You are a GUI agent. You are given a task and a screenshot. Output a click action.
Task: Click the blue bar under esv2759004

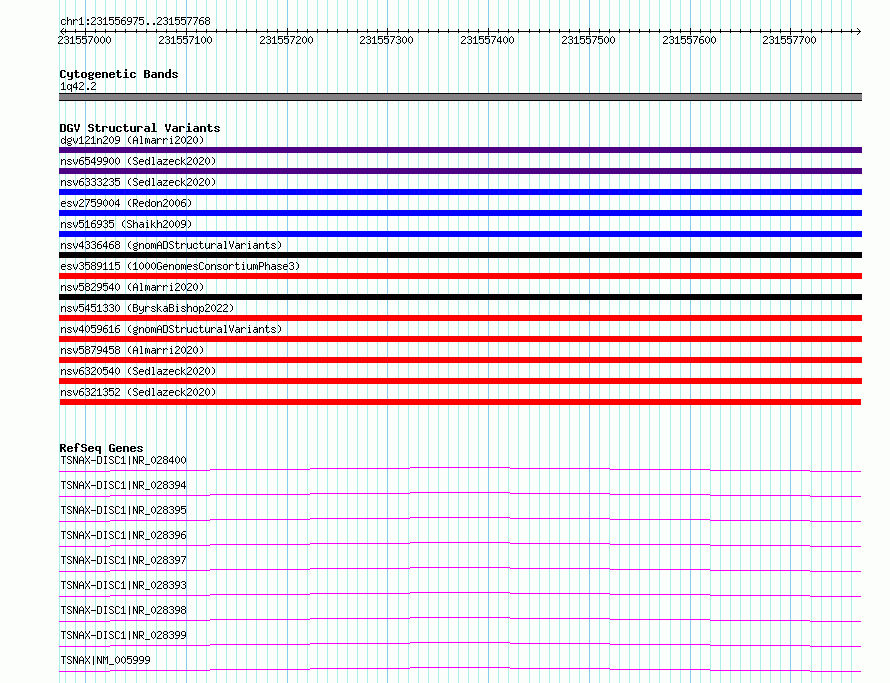[460, 213]
